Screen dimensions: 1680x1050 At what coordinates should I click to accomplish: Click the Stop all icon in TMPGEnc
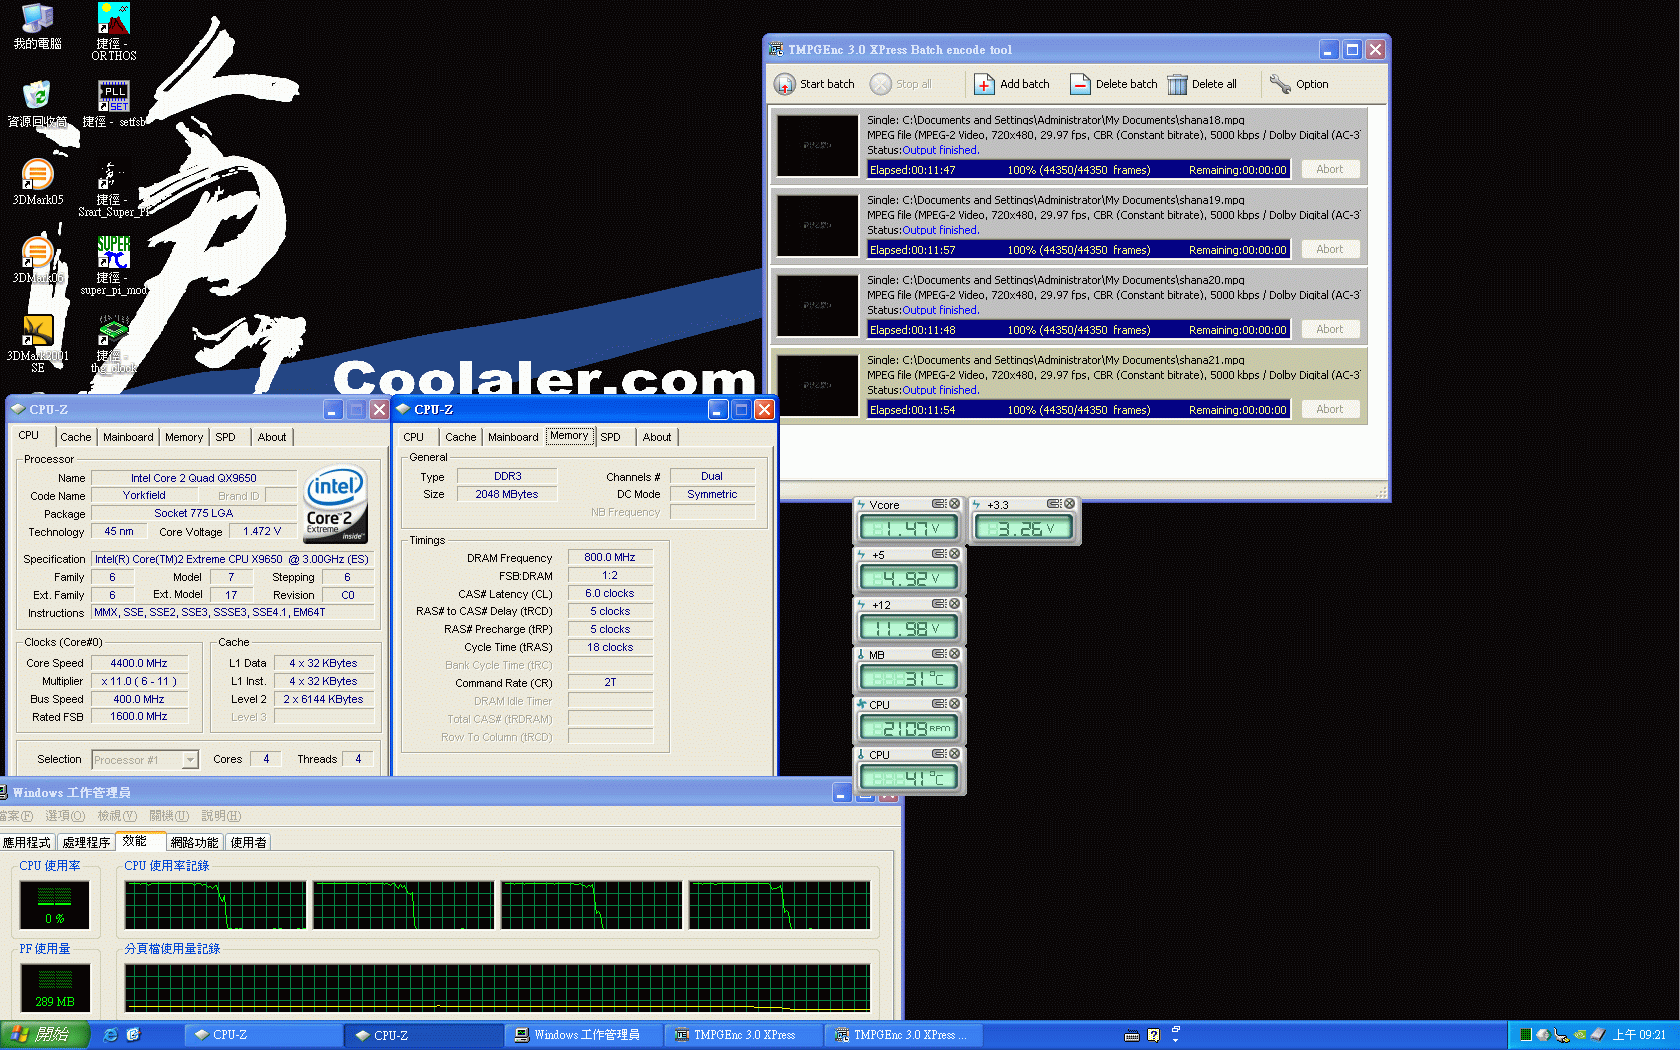(x=881, y=85)
